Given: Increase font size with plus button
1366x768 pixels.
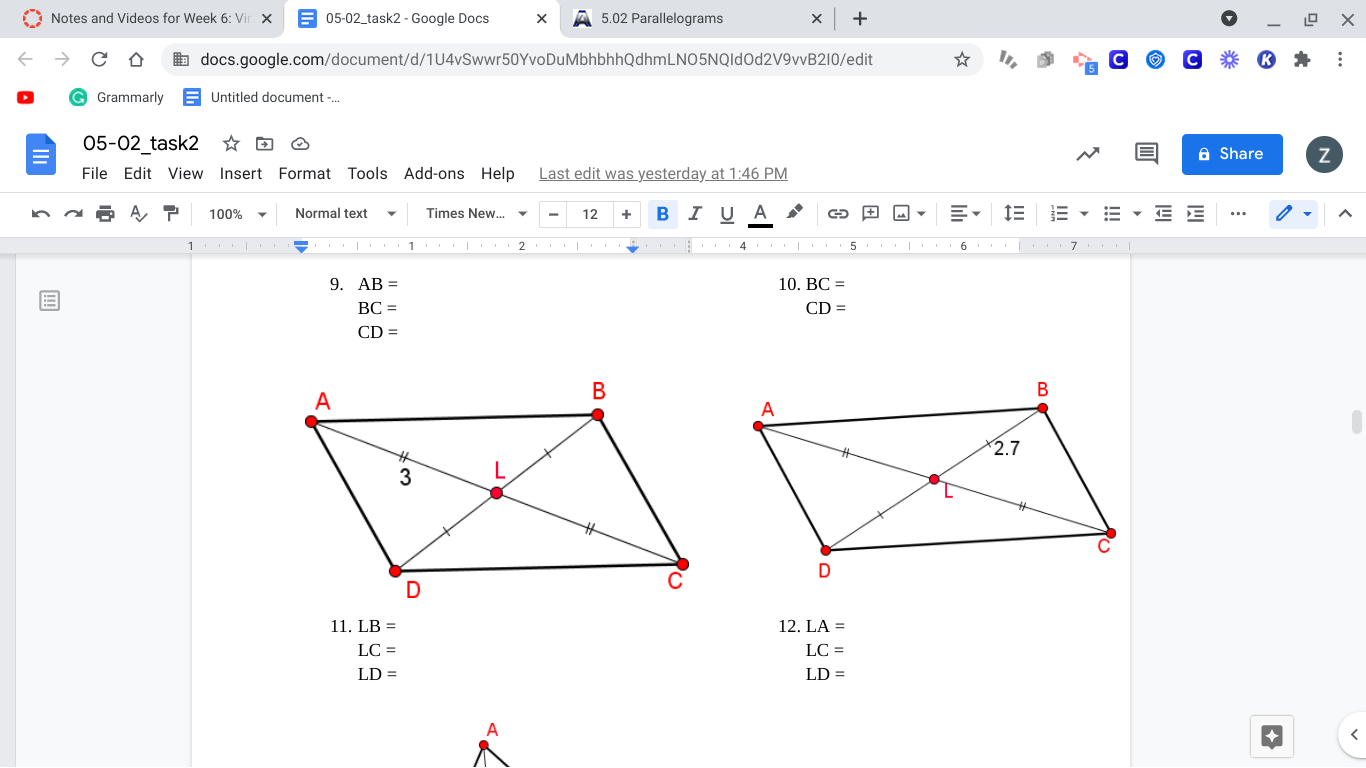Looking at the screenshot, I should tap(626, 214).
